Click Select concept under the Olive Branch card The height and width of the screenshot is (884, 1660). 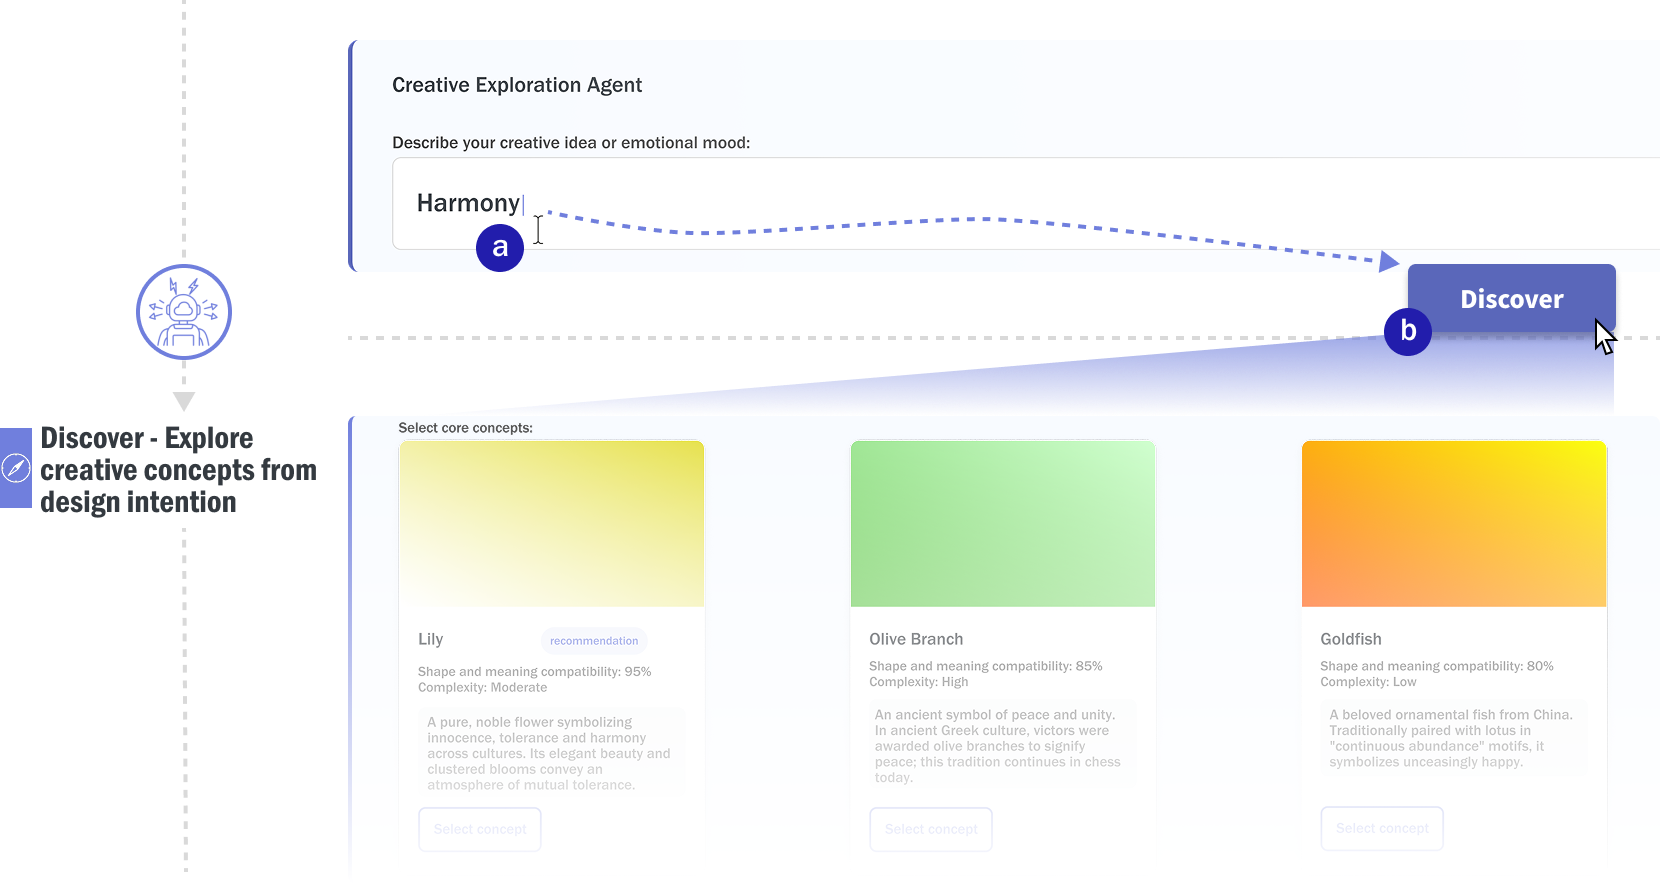tap(931, 829)
